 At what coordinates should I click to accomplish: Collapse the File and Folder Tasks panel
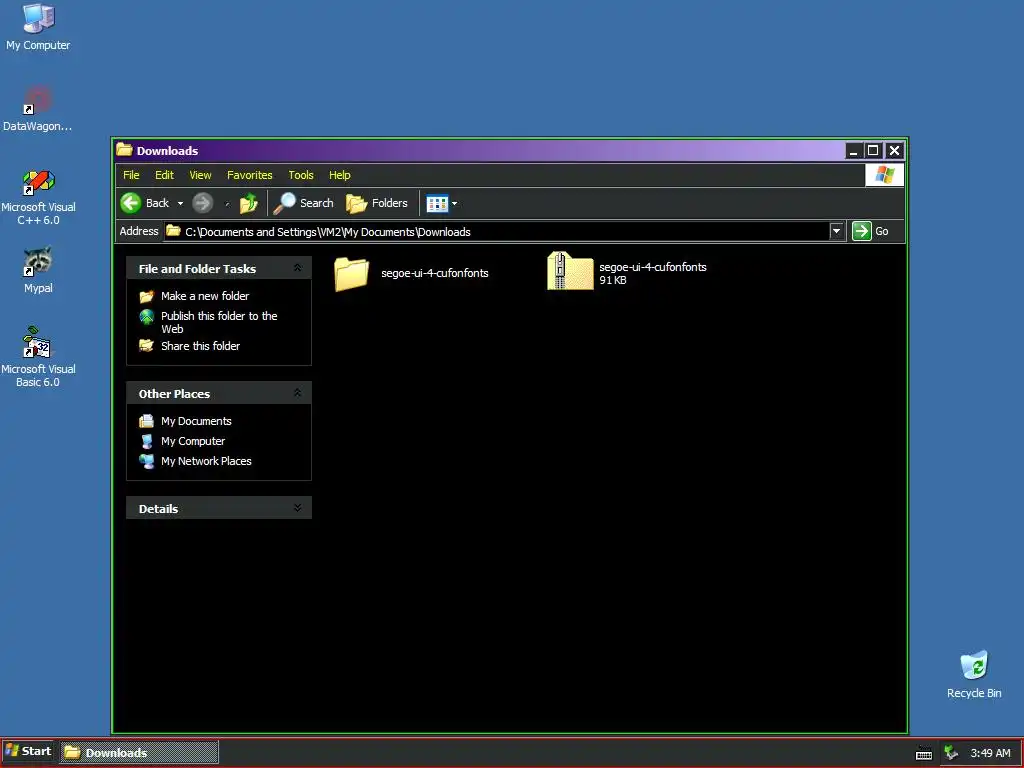point(298,268)
